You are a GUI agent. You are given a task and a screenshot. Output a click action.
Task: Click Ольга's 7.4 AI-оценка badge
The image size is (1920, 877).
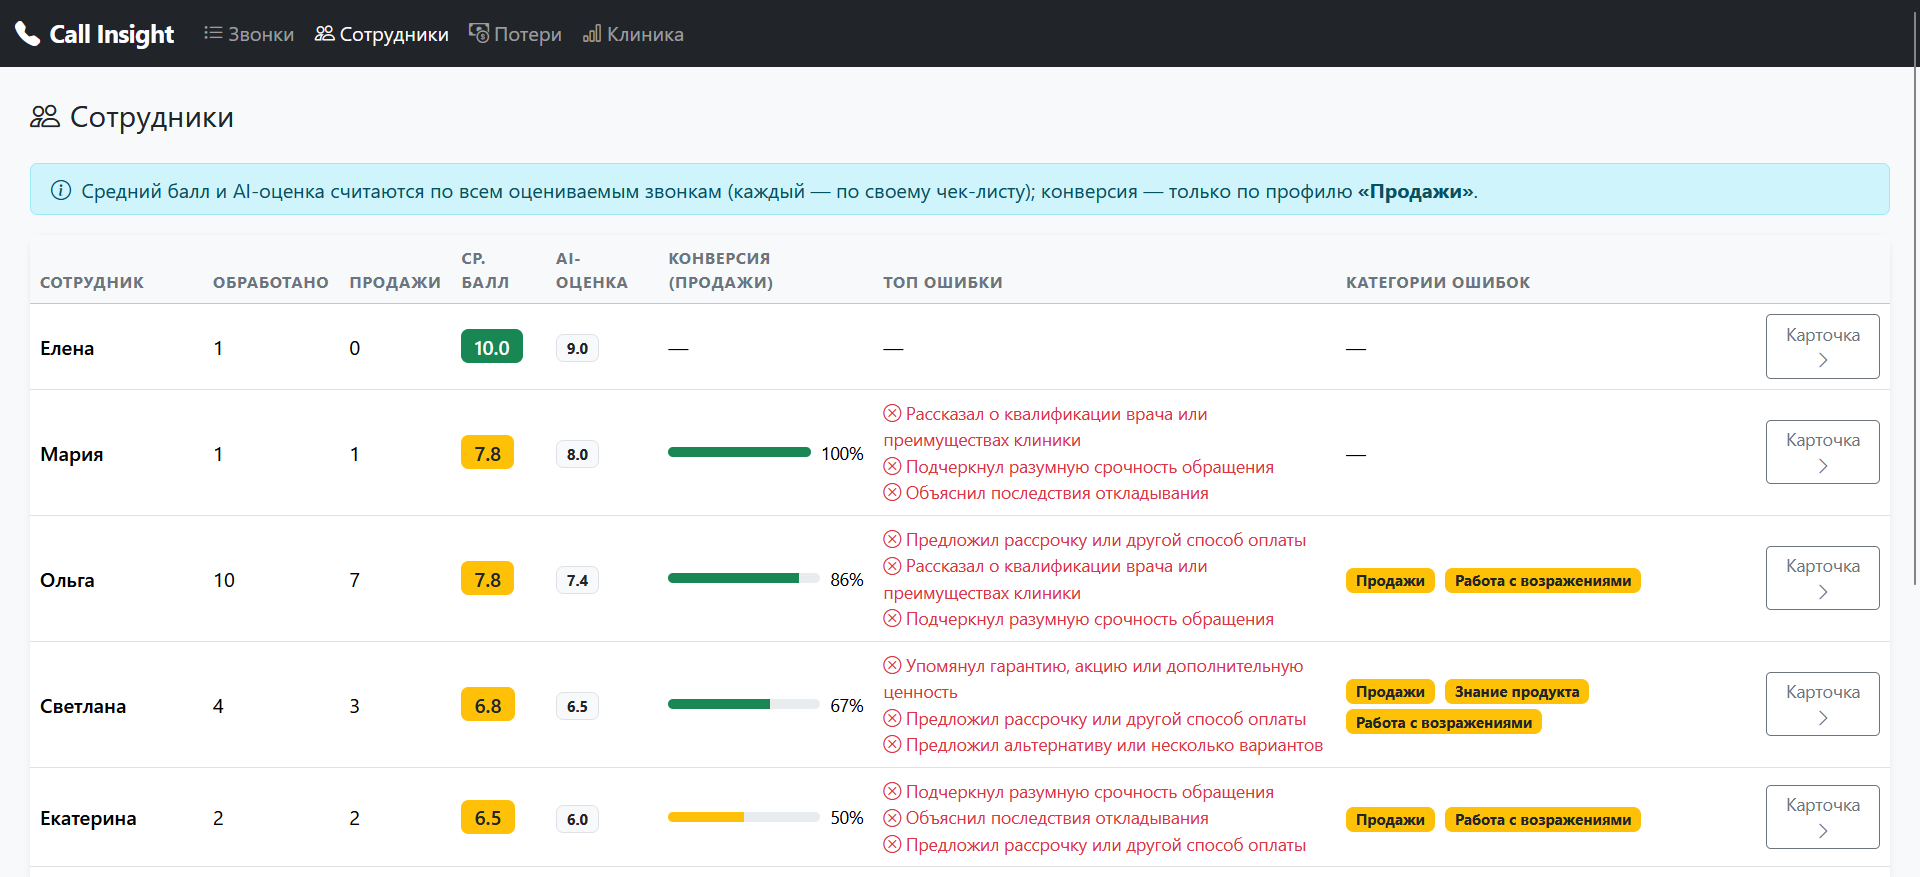click(x=577, y=580)
